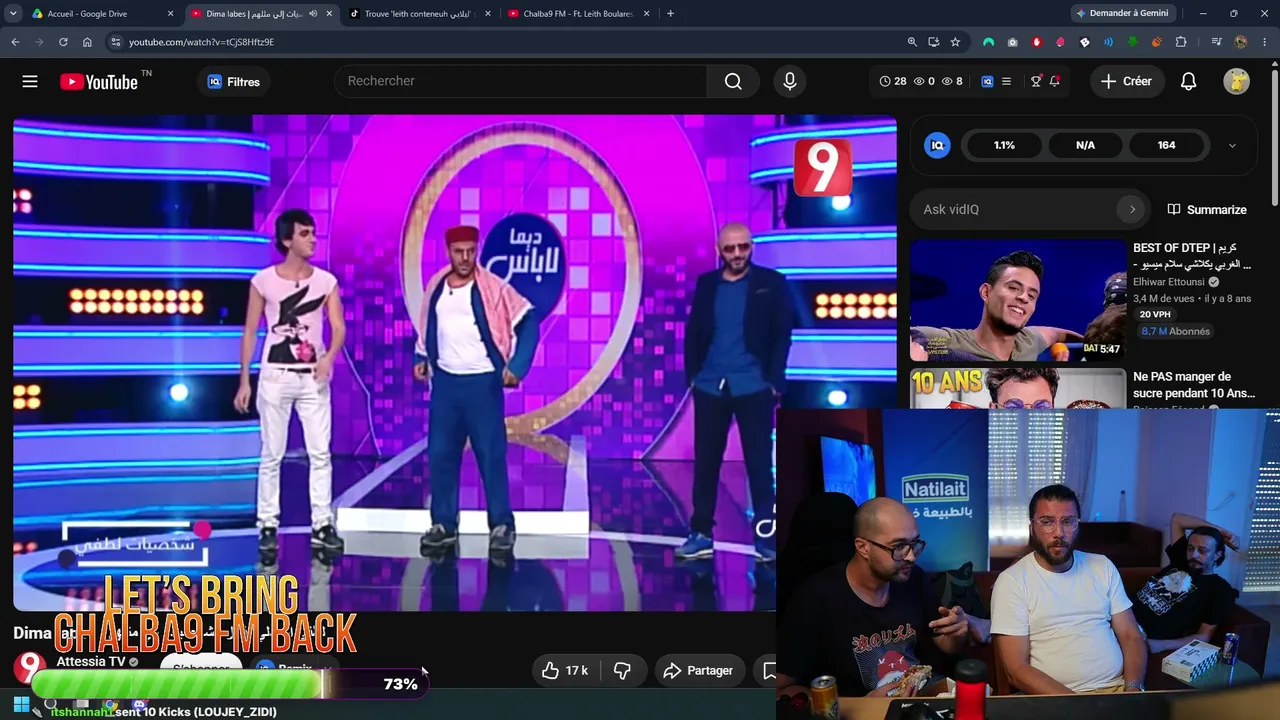The image size is (1280, 720).
Task: Click the vidIQ logo in the side panel
Action: 937,145
